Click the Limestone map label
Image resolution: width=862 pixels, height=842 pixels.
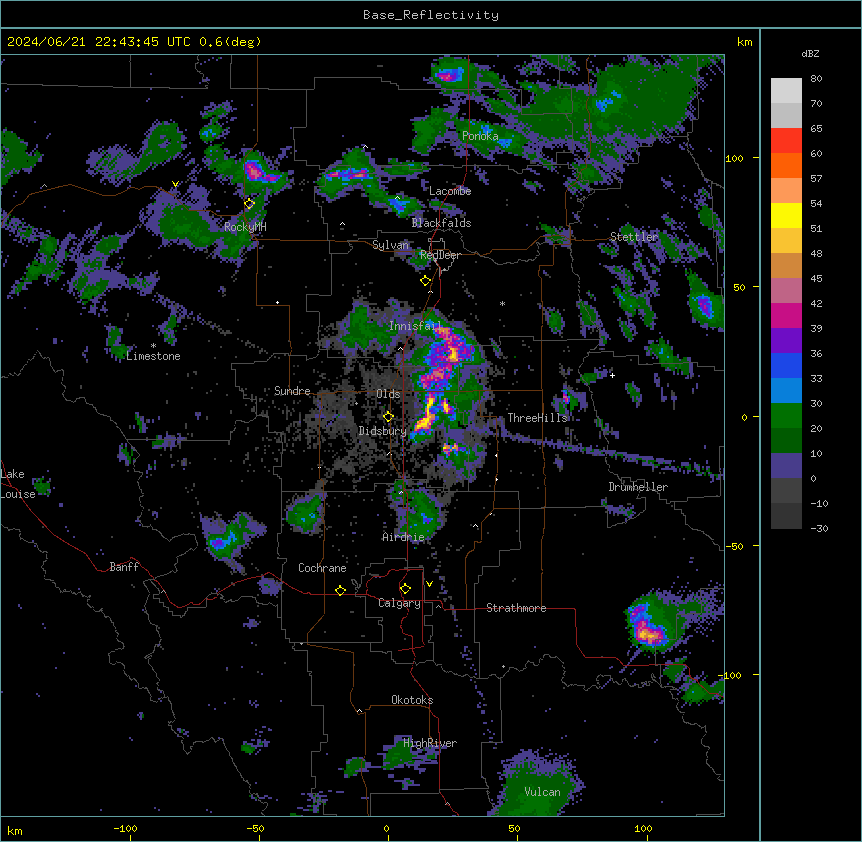153,356
